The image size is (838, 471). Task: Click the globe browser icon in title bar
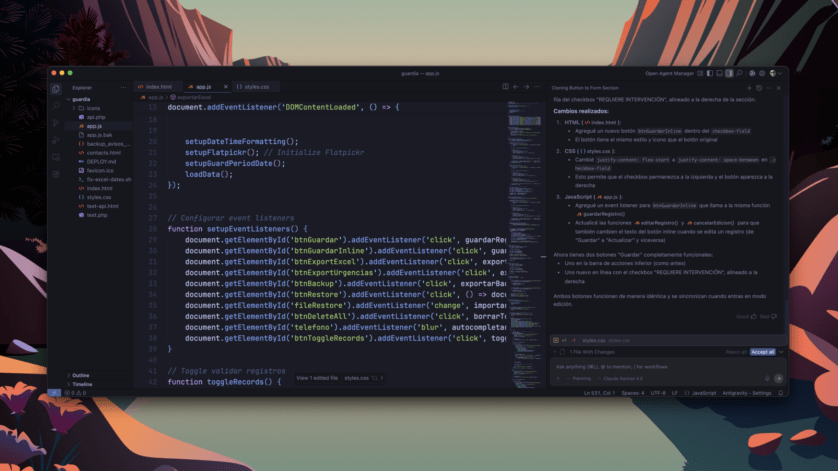click(x=752, y=73)
